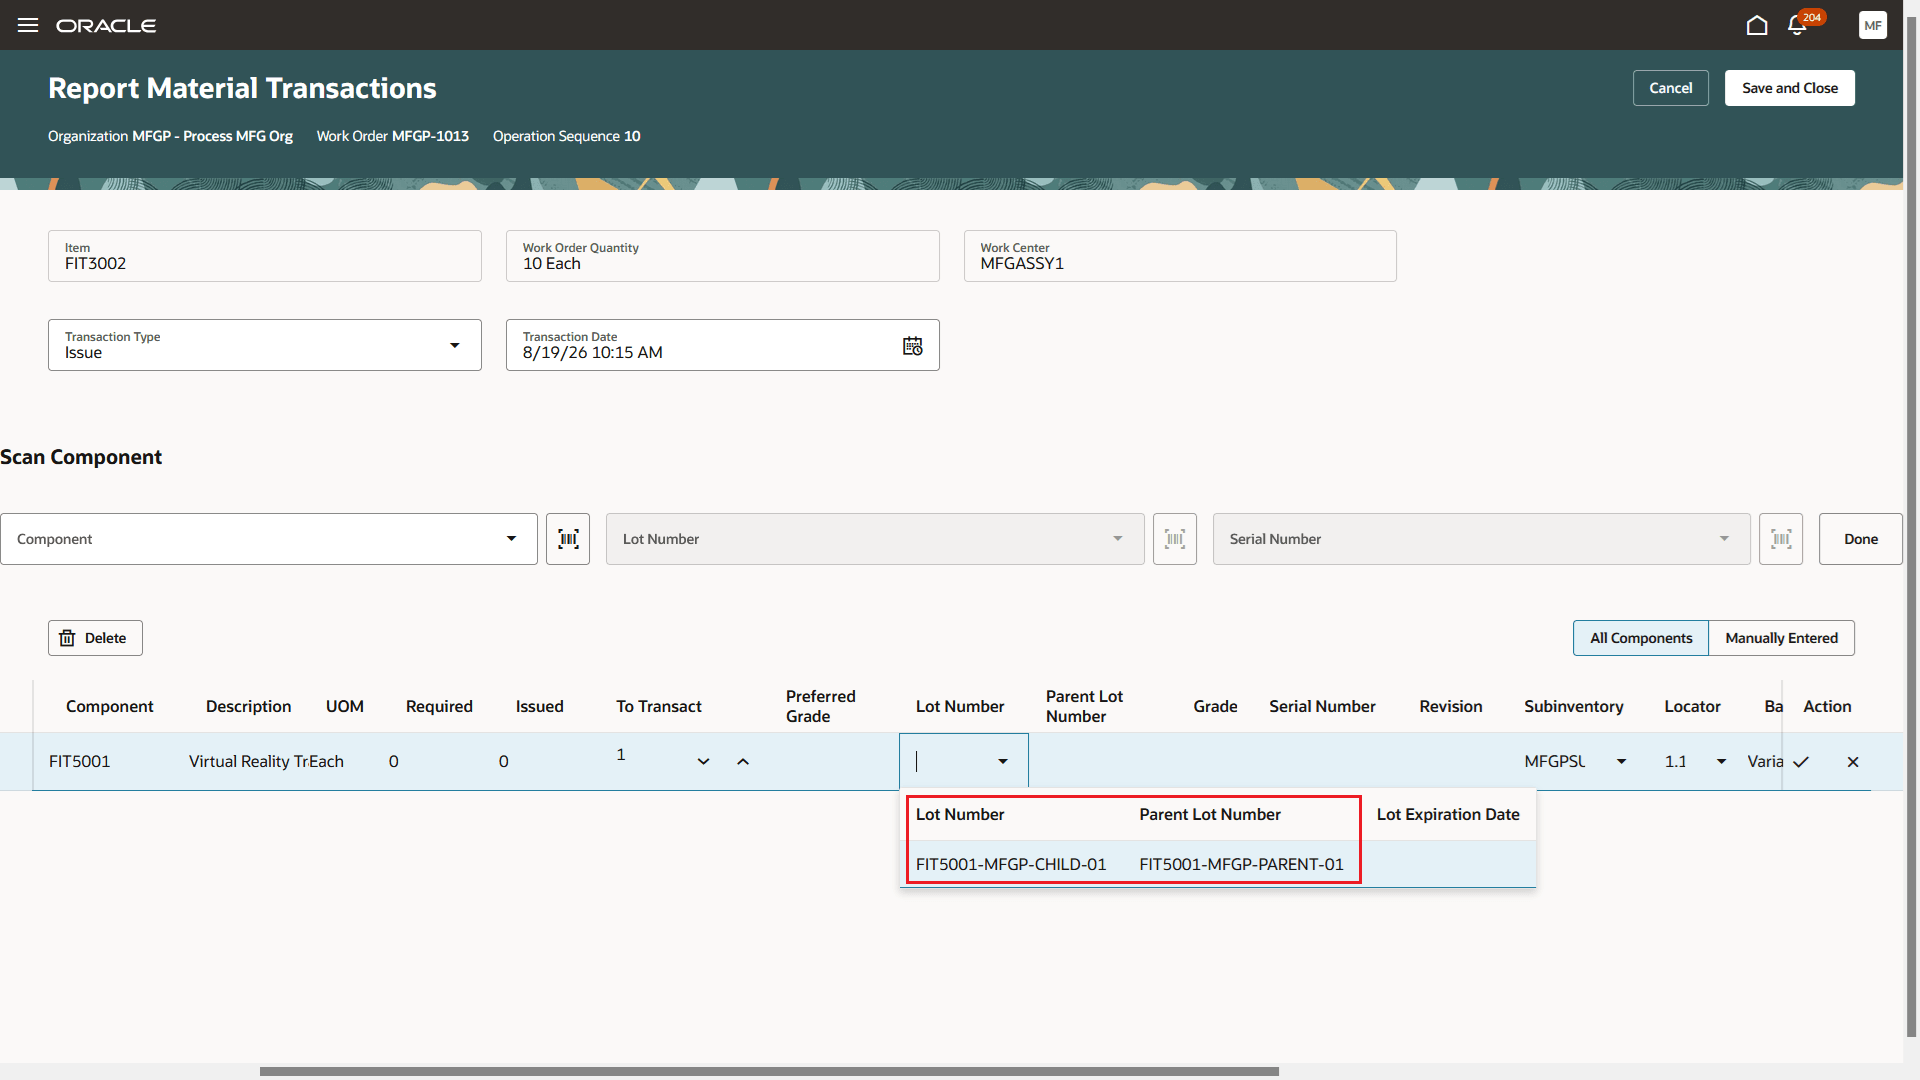Click the Done button
Viewport: 1920px width, 1080px height.
[1861, 539]
